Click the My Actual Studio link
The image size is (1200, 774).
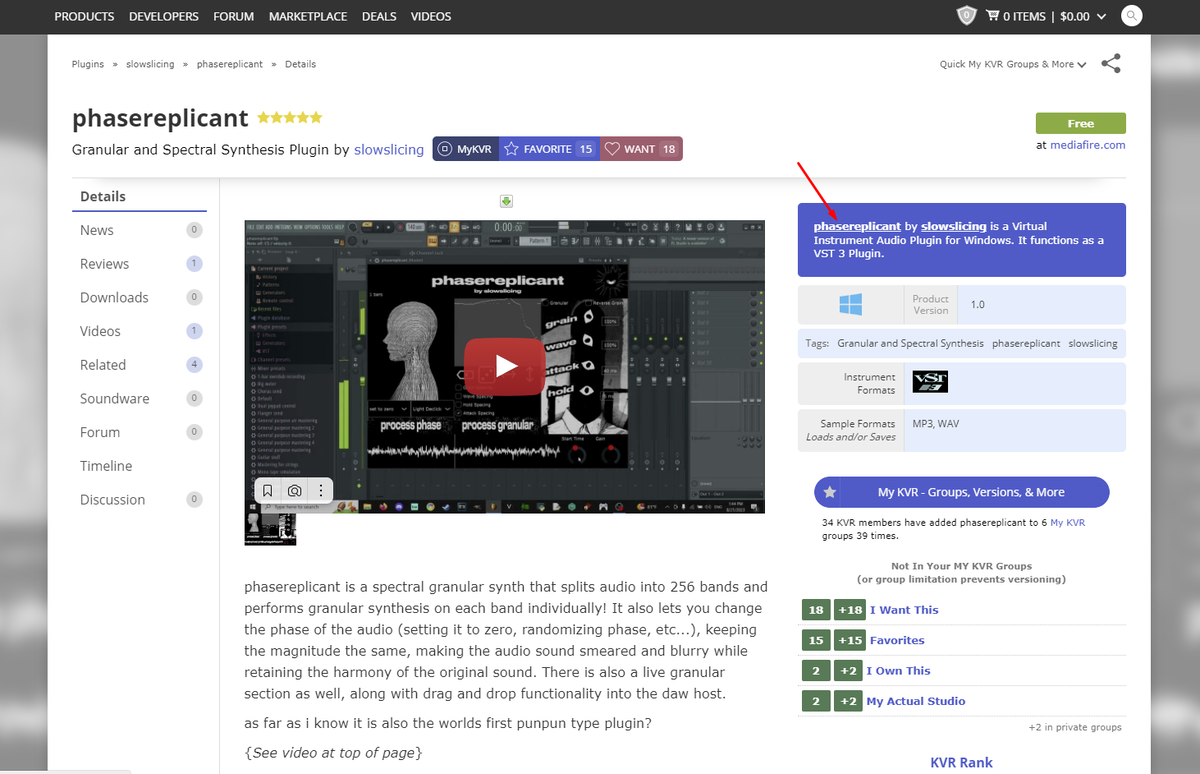point(916,701)
